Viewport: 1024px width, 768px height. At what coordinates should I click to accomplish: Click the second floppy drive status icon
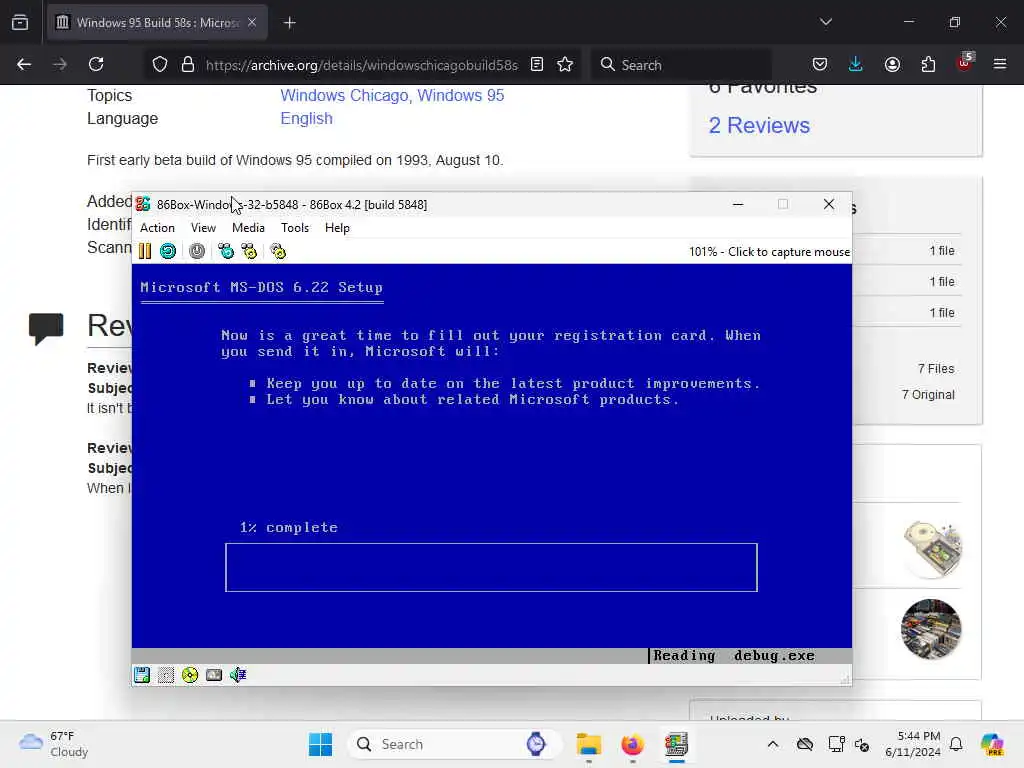166,675
